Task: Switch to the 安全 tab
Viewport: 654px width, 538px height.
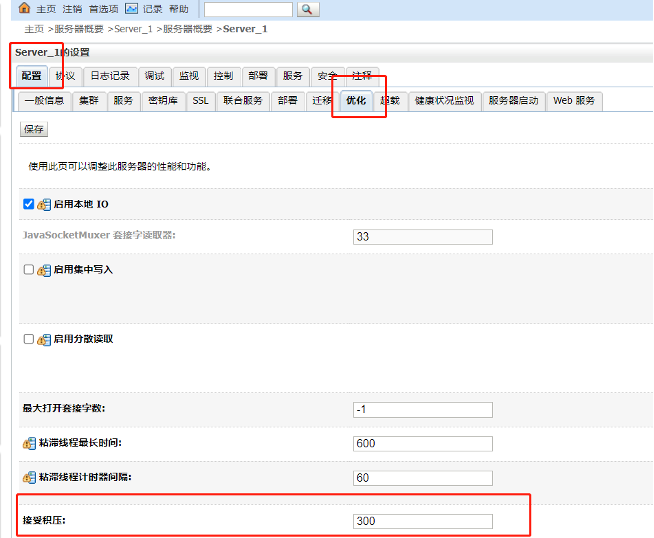Action: pos(327,76)
